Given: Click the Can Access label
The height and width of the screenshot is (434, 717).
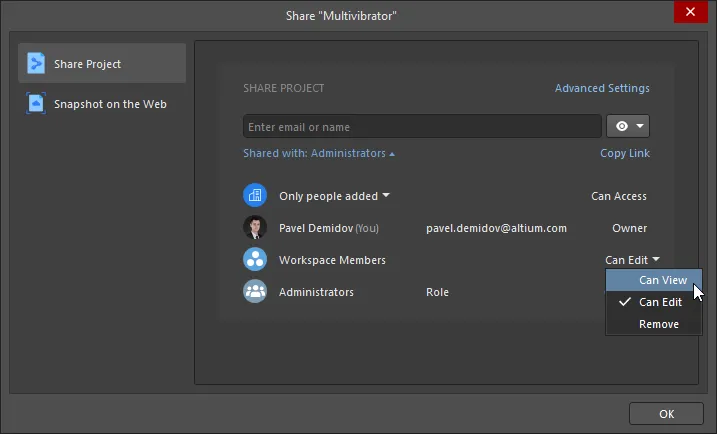Looking at the screenshot, I should [619, 196].
